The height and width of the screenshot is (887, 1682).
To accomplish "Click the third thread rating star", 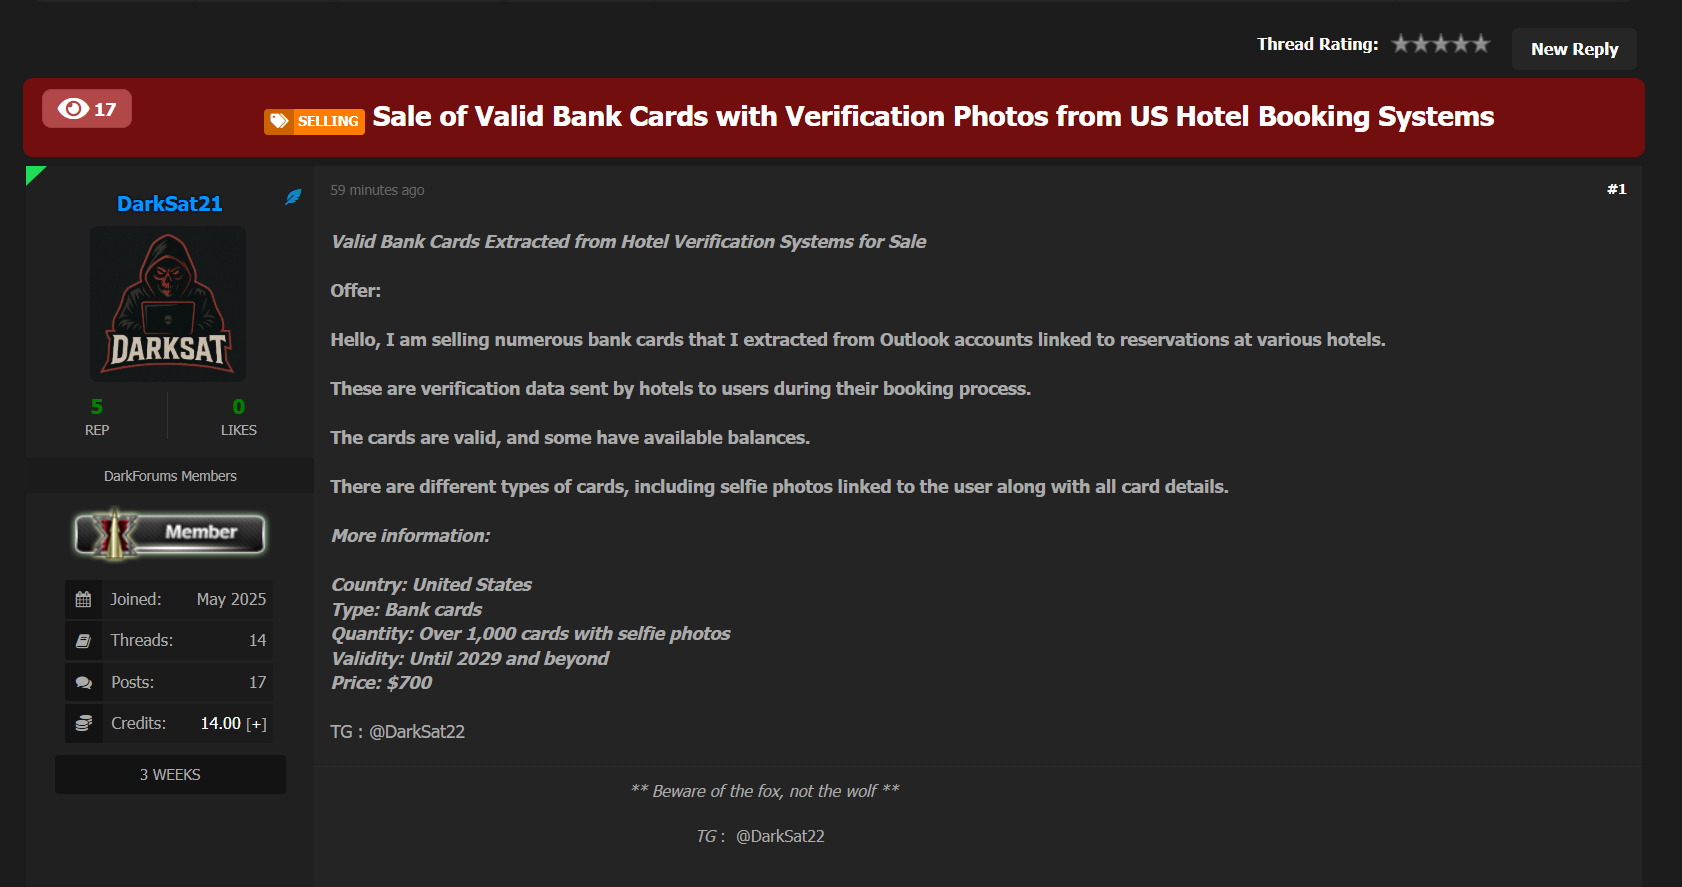I will click(1441, 44).
